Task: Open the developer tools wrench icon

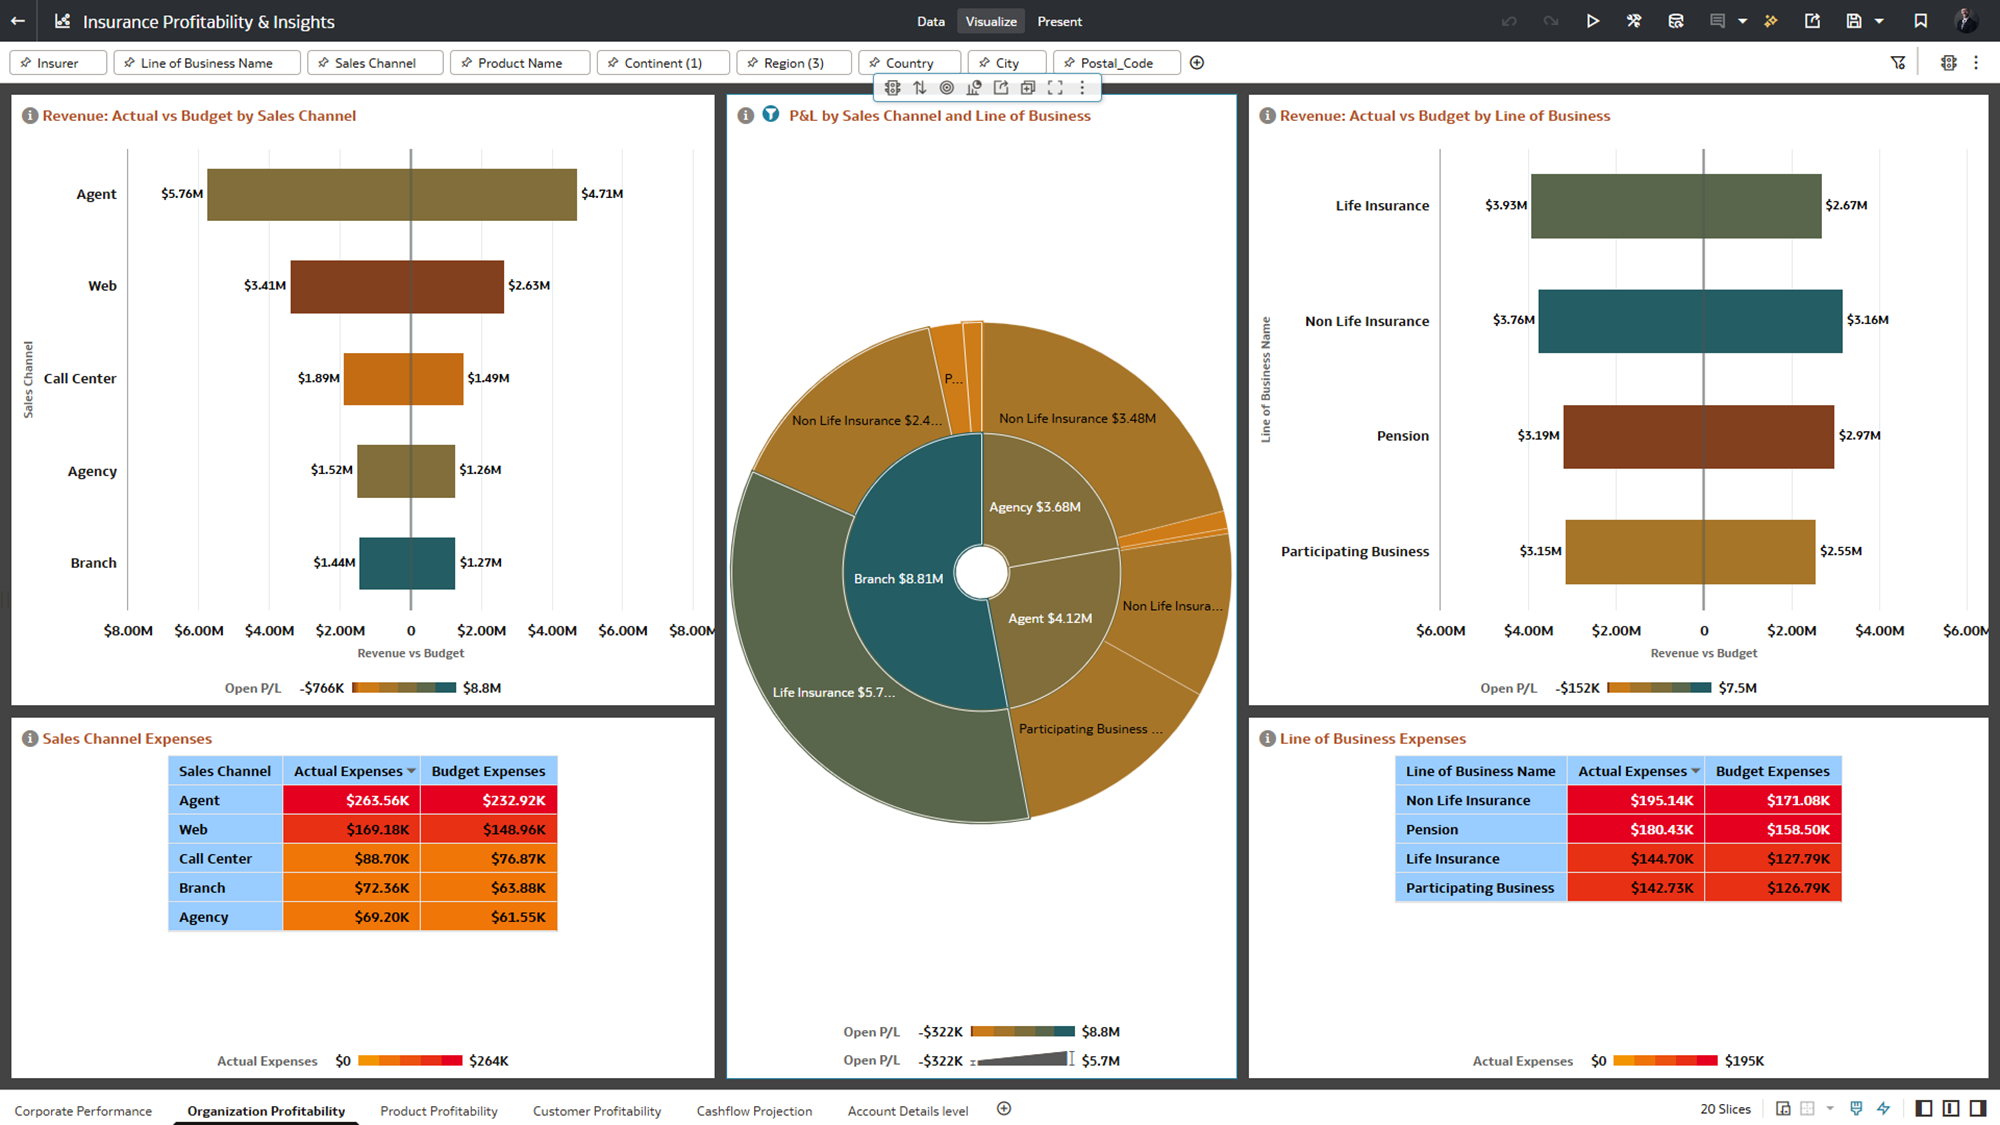Action: click(x=1634, y=21)
